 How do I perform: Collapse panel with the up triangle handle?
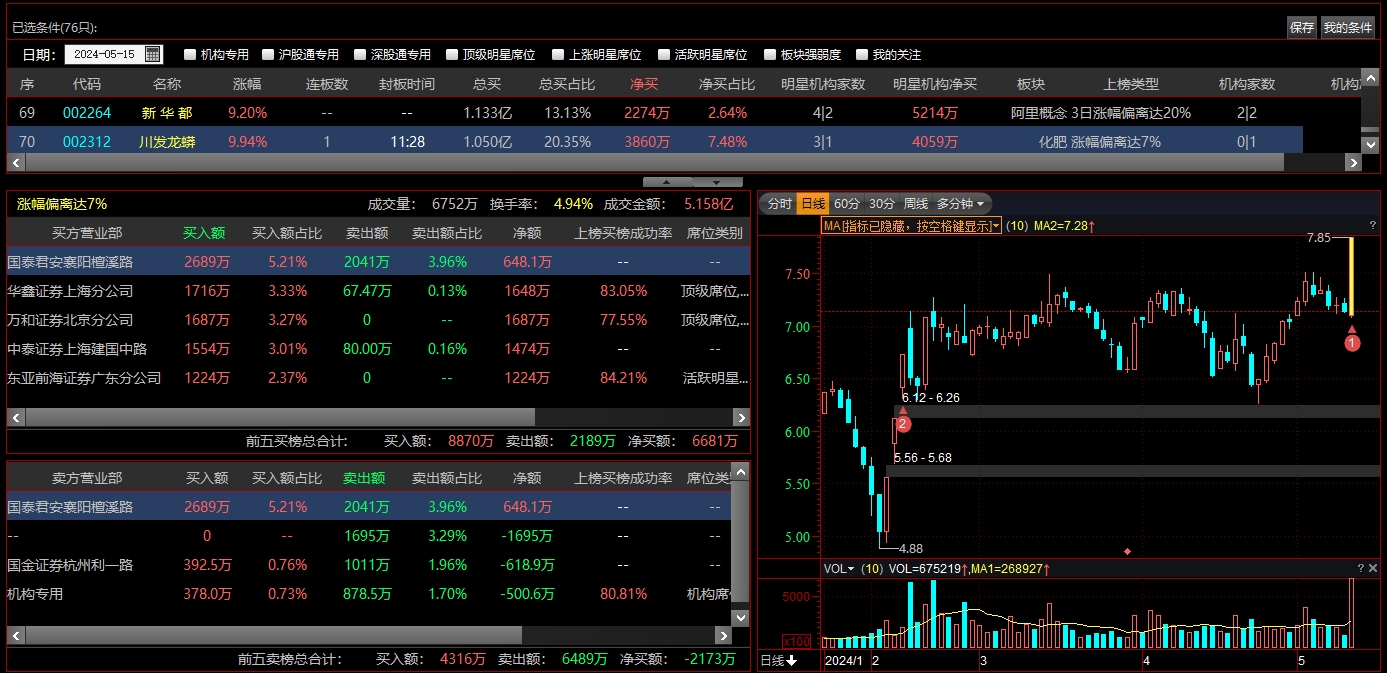point(667,182)
